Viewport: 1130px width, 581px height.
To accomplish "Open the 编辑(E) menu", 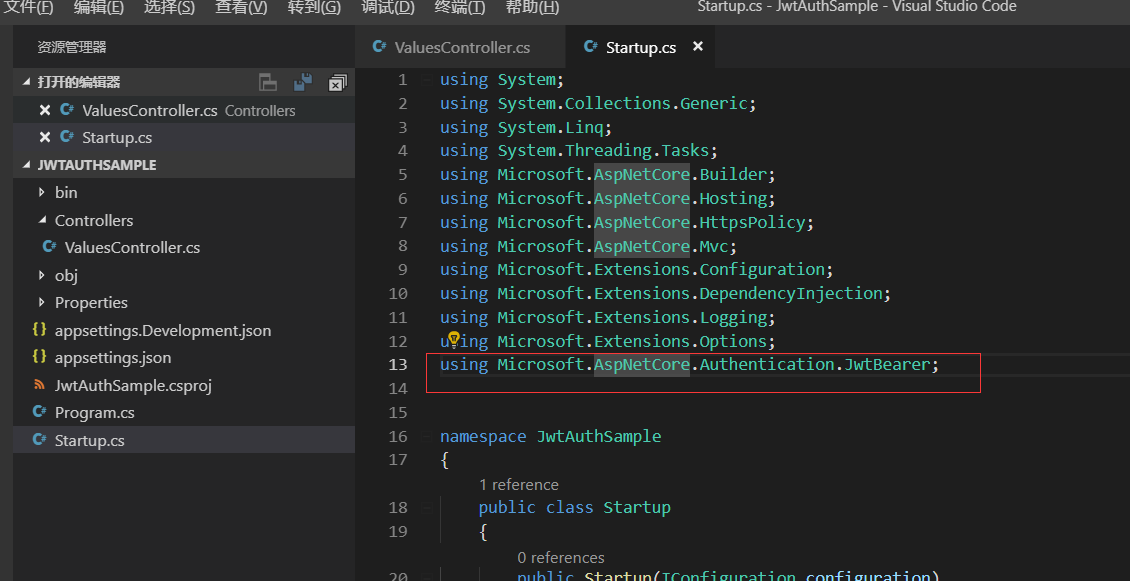I will pyautogui.click(x=99, y=7).
